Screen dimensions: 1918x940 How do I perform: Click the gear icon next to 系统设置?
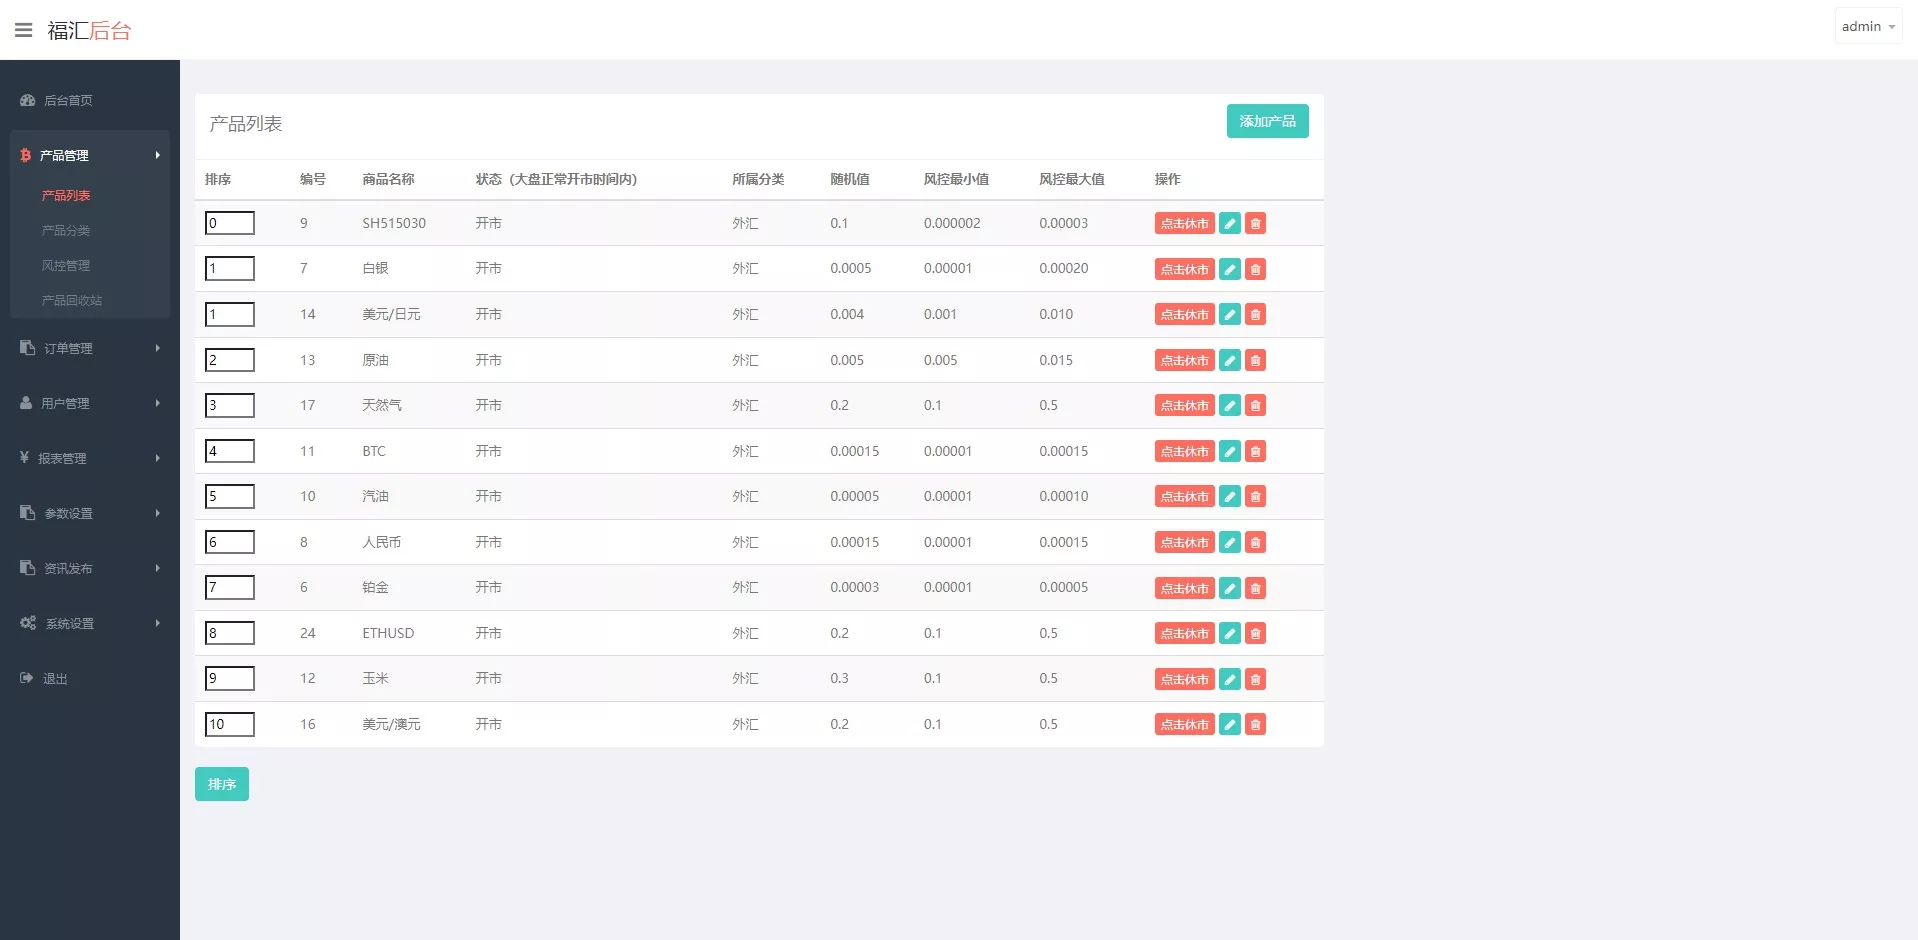(27, 622)
